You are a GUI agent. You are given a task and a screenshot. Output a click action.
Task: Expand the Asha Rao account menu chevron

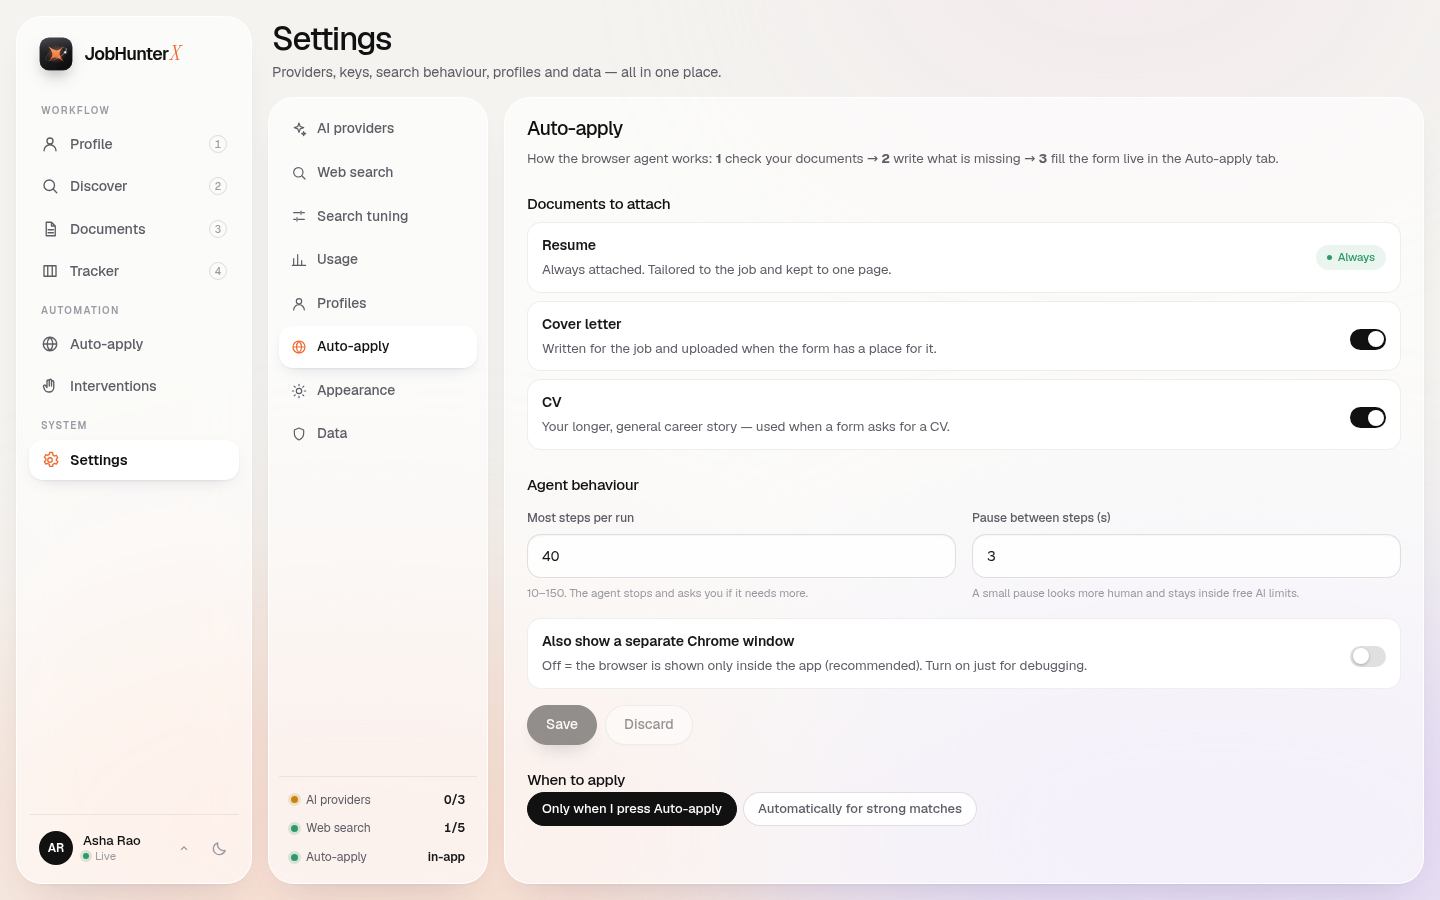coord(184,849)
